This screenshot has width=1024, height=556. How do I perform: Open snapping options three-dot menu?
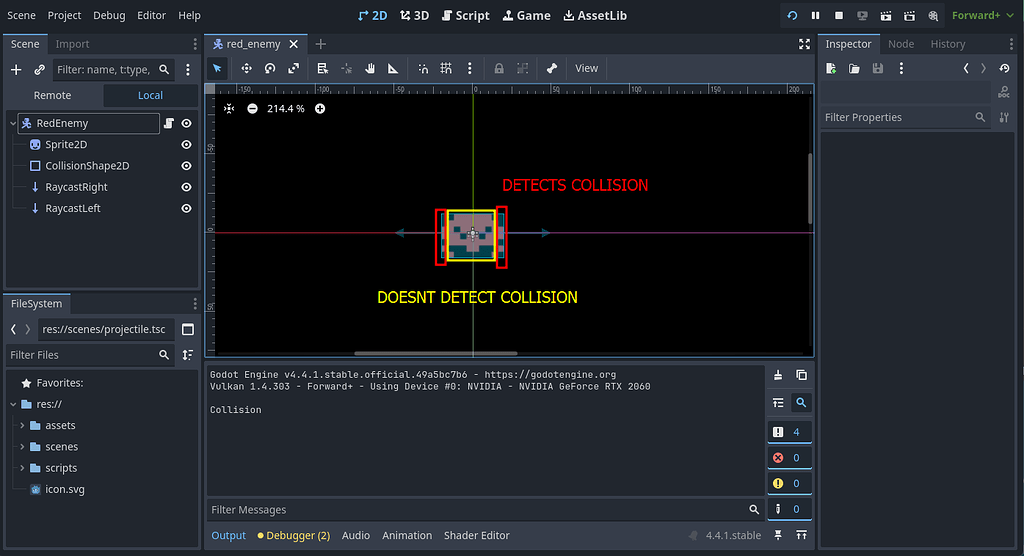(x=470, y=68)
